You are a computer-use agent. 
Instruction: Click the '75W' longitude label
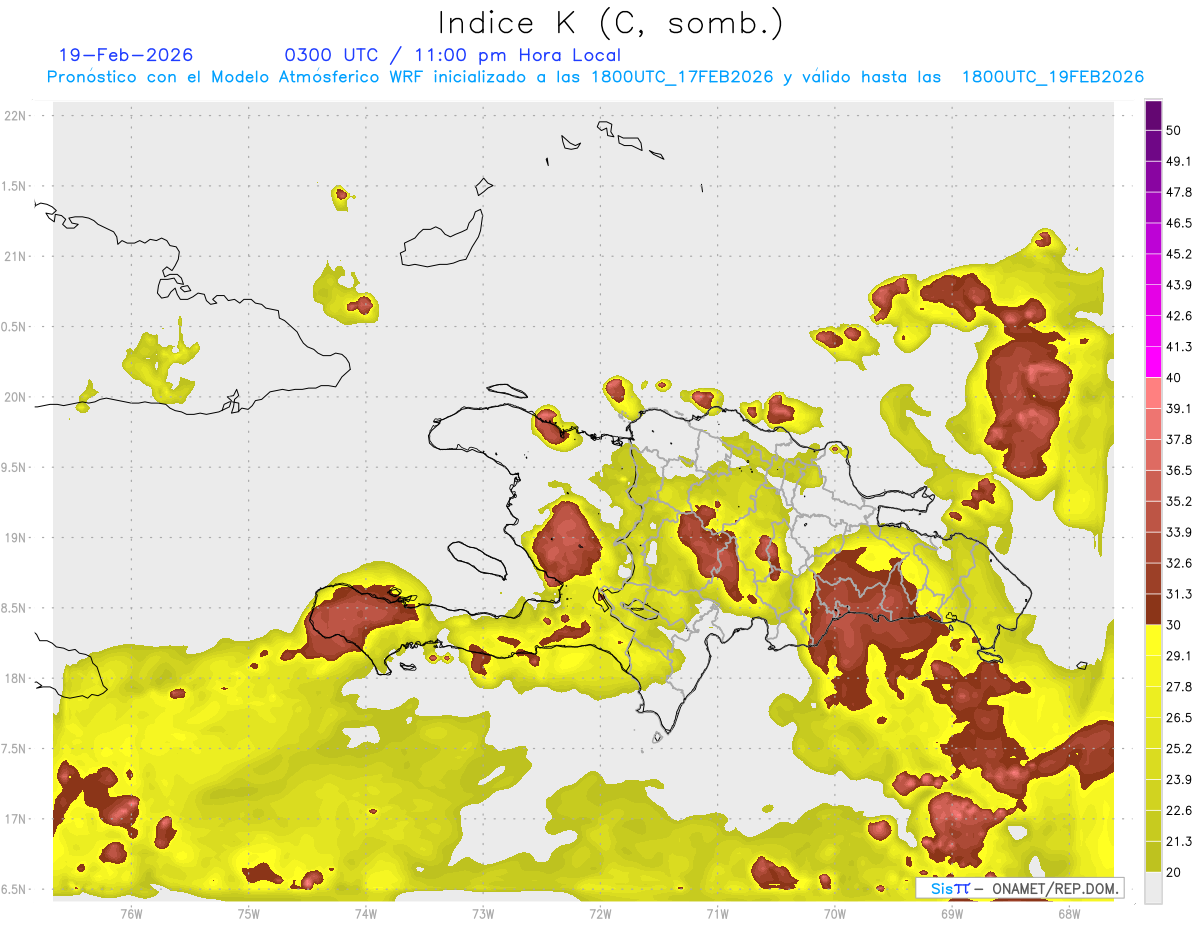[248, 913]
